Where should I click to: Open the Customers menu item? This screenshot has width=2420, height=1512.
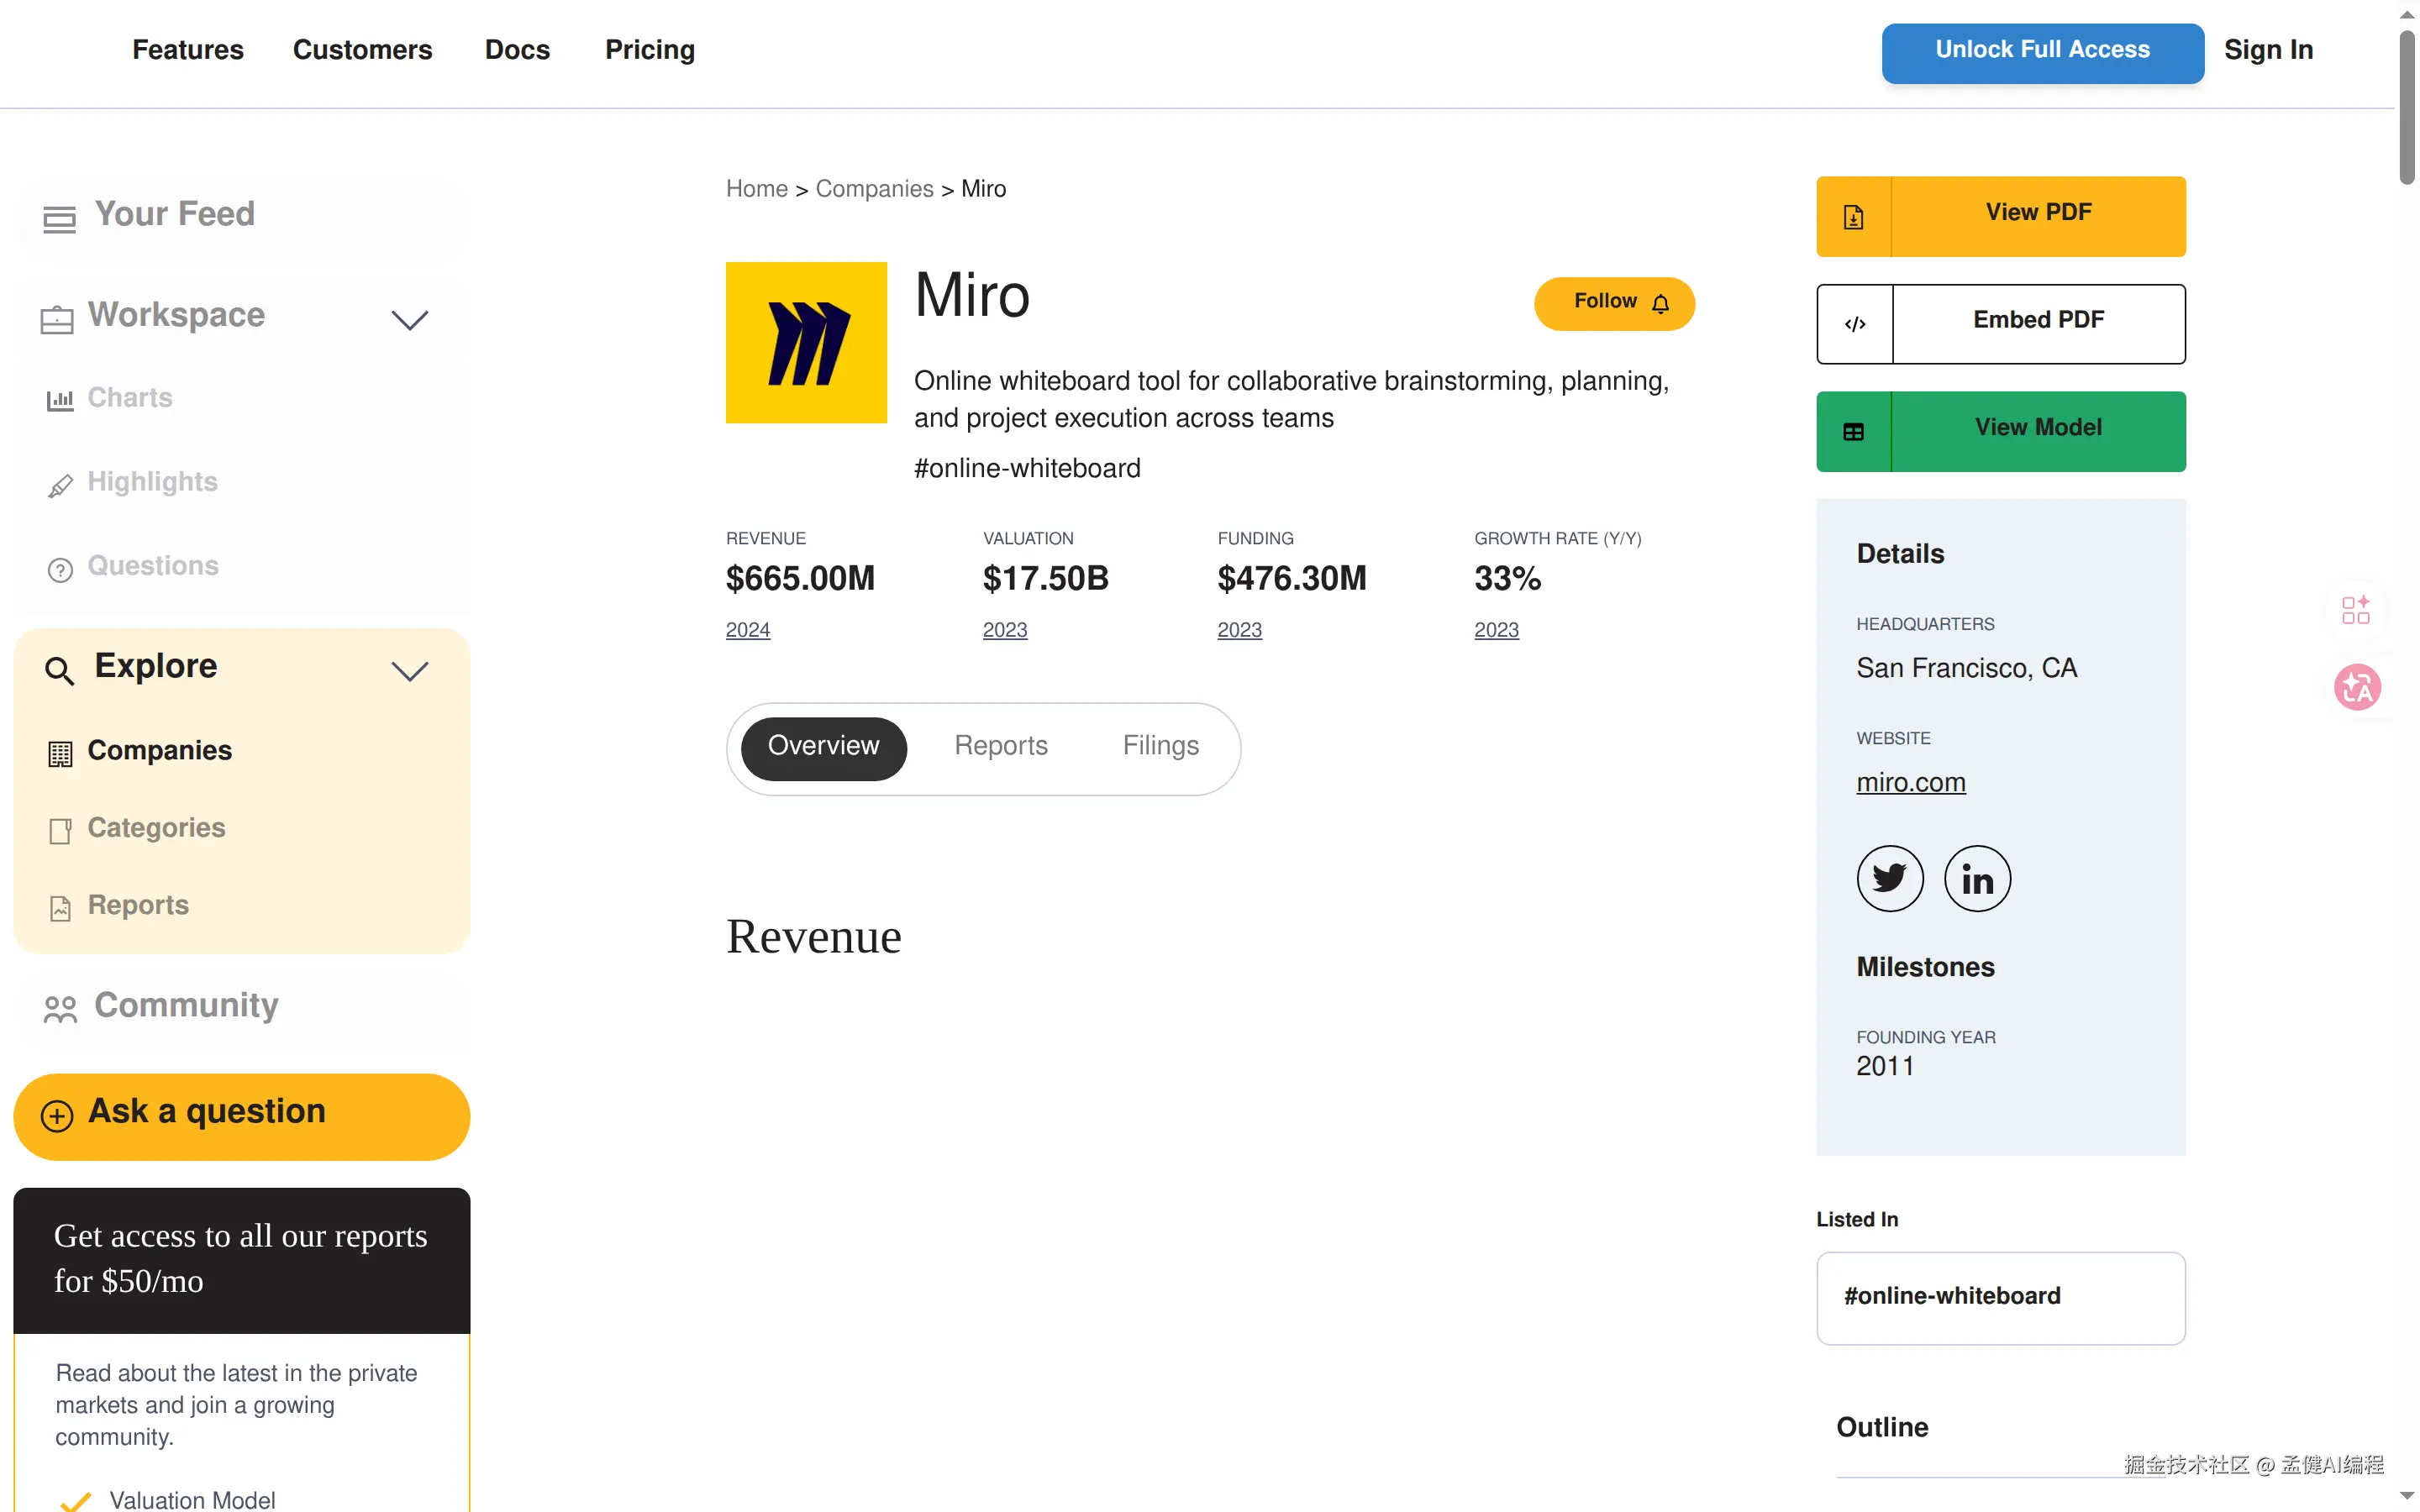362,50
